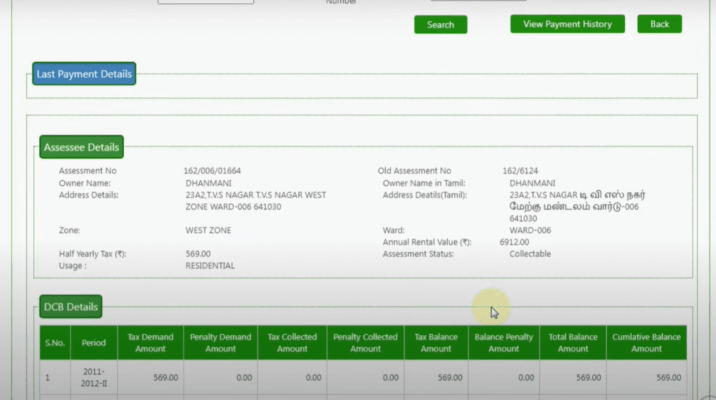Click the Collectable assessment status
This screenshot has height=400, width=716.
coord(530,254)
